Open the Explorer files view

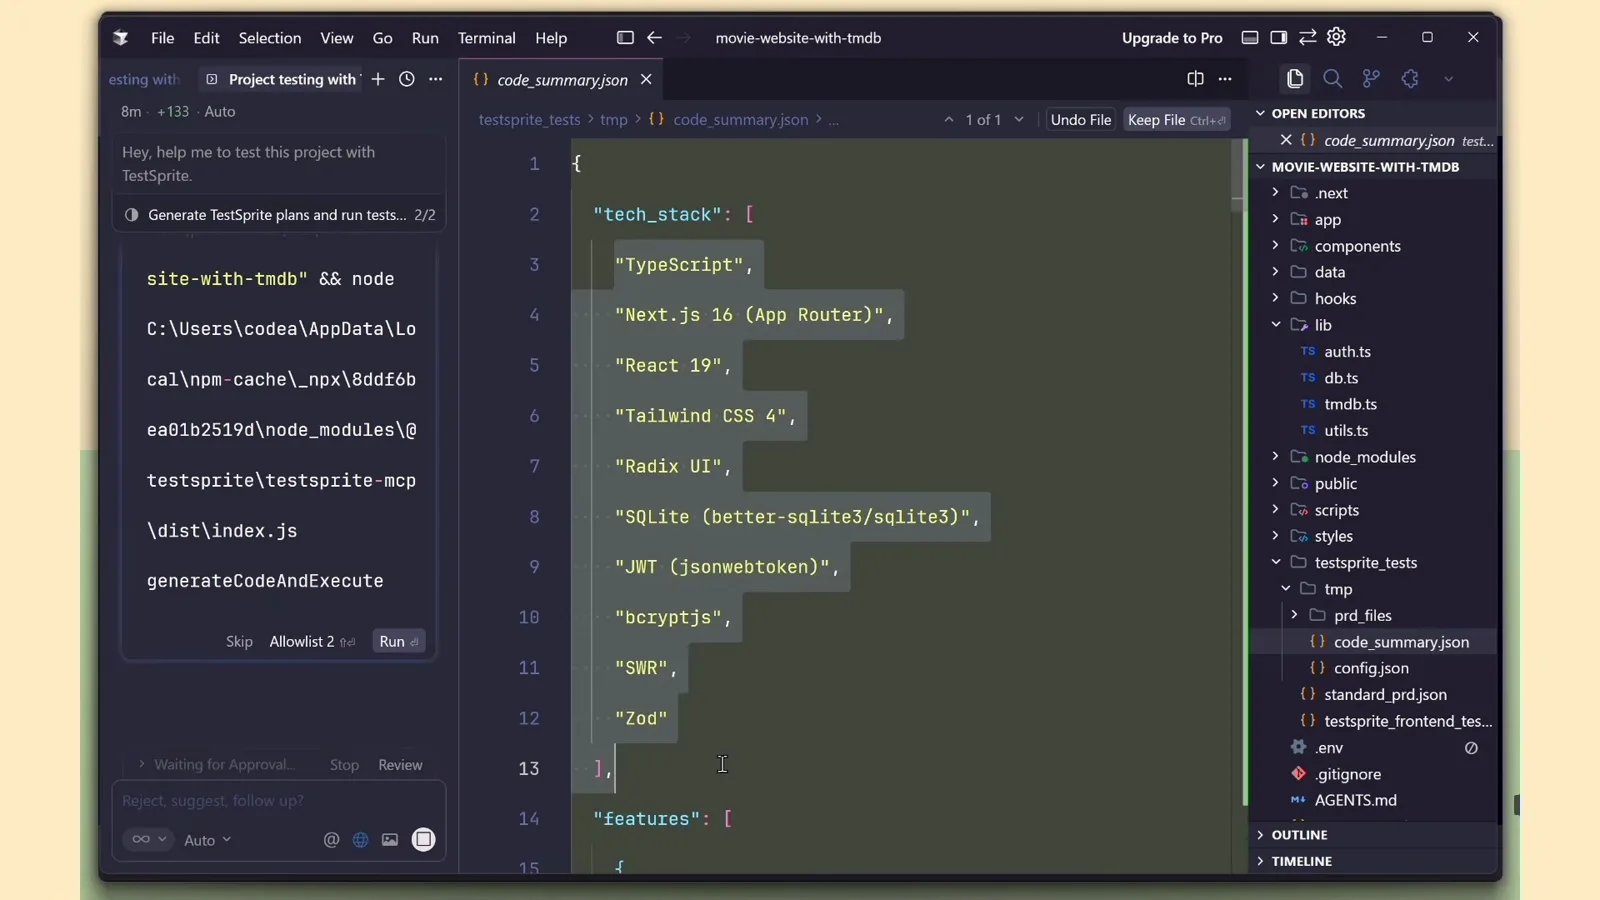tap(1295, 78)
